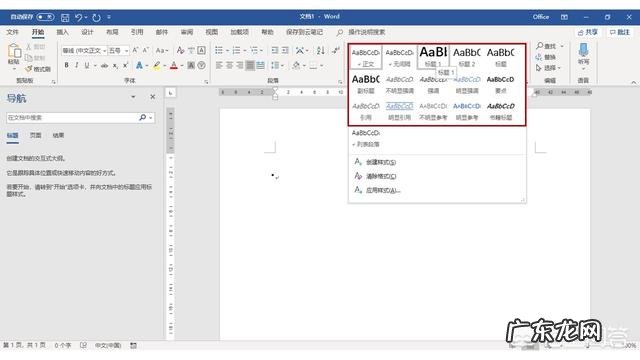This screenshot has width=640, height=360.
Task: Click the Redo arrow in title bar
Action: (x=96, y=17)
